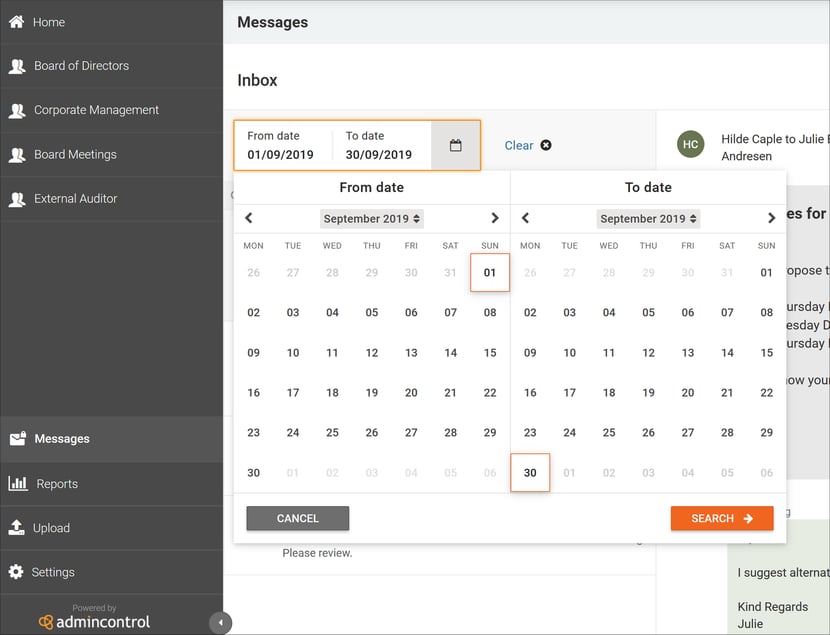Viewport: 830px width, 635px height.
Task: Go to previous month in From date
Action: 249,218
